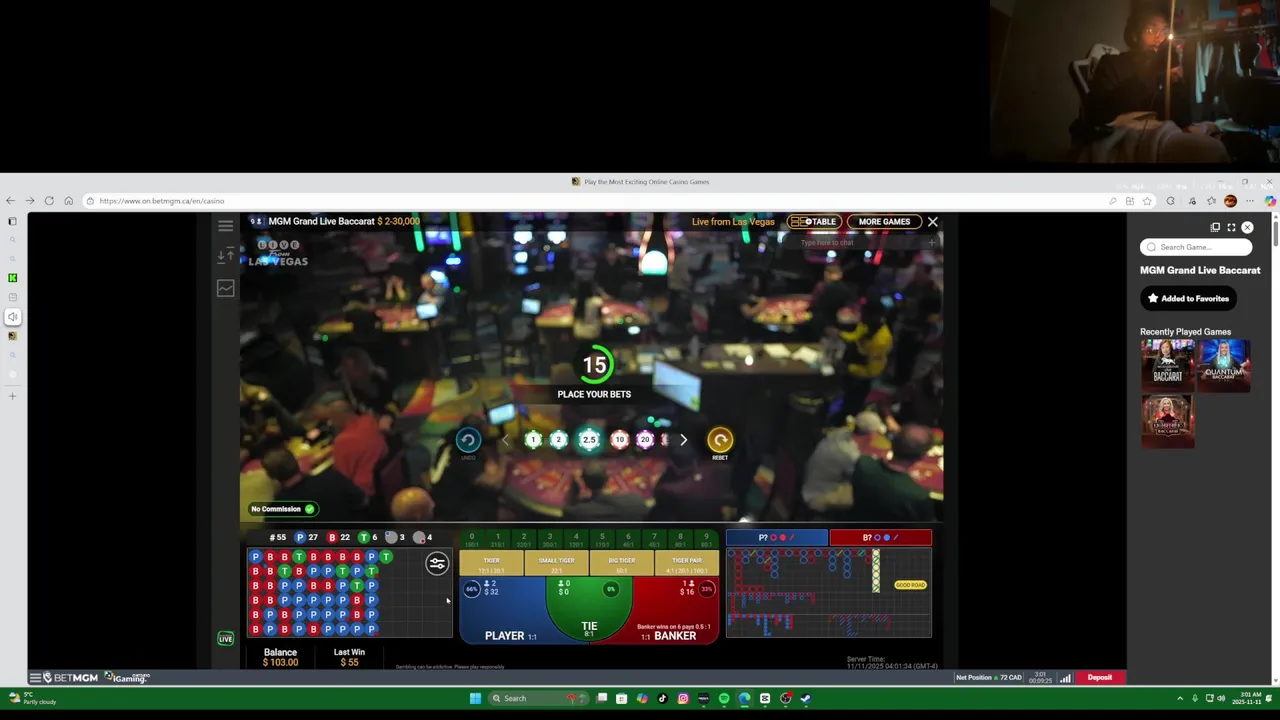This screenshot has width=1280, height=720.
Task: Bet on the TIGER side bet
Action: [x=491, y=565]
